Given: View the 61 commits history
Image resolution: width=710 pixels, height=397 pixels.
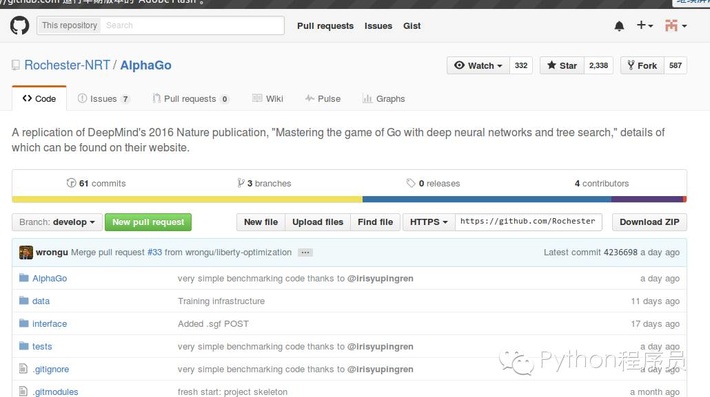Looking at the screenshot, I should pos(96,183).
